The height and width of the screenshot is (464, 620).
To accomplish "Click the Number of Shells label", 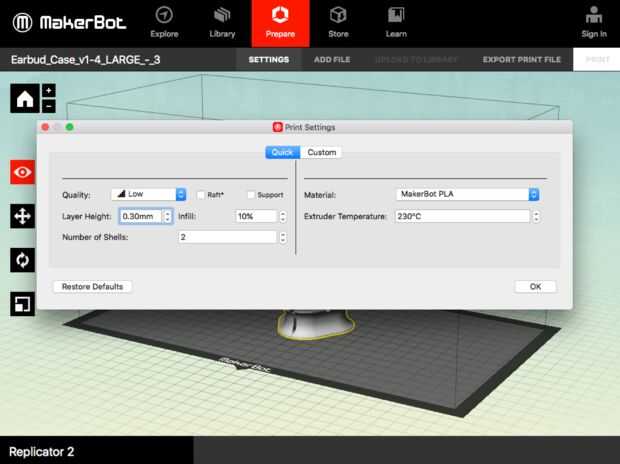I will tap(95, 237).
